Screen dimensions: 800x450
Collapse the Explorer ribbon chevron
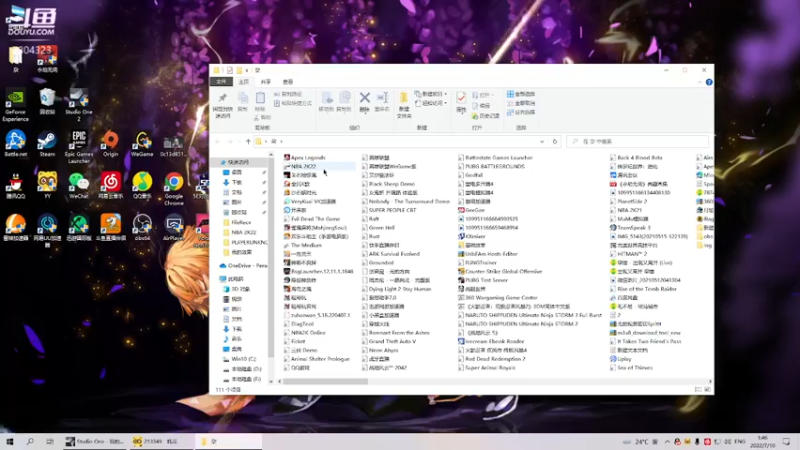(699, 82)
